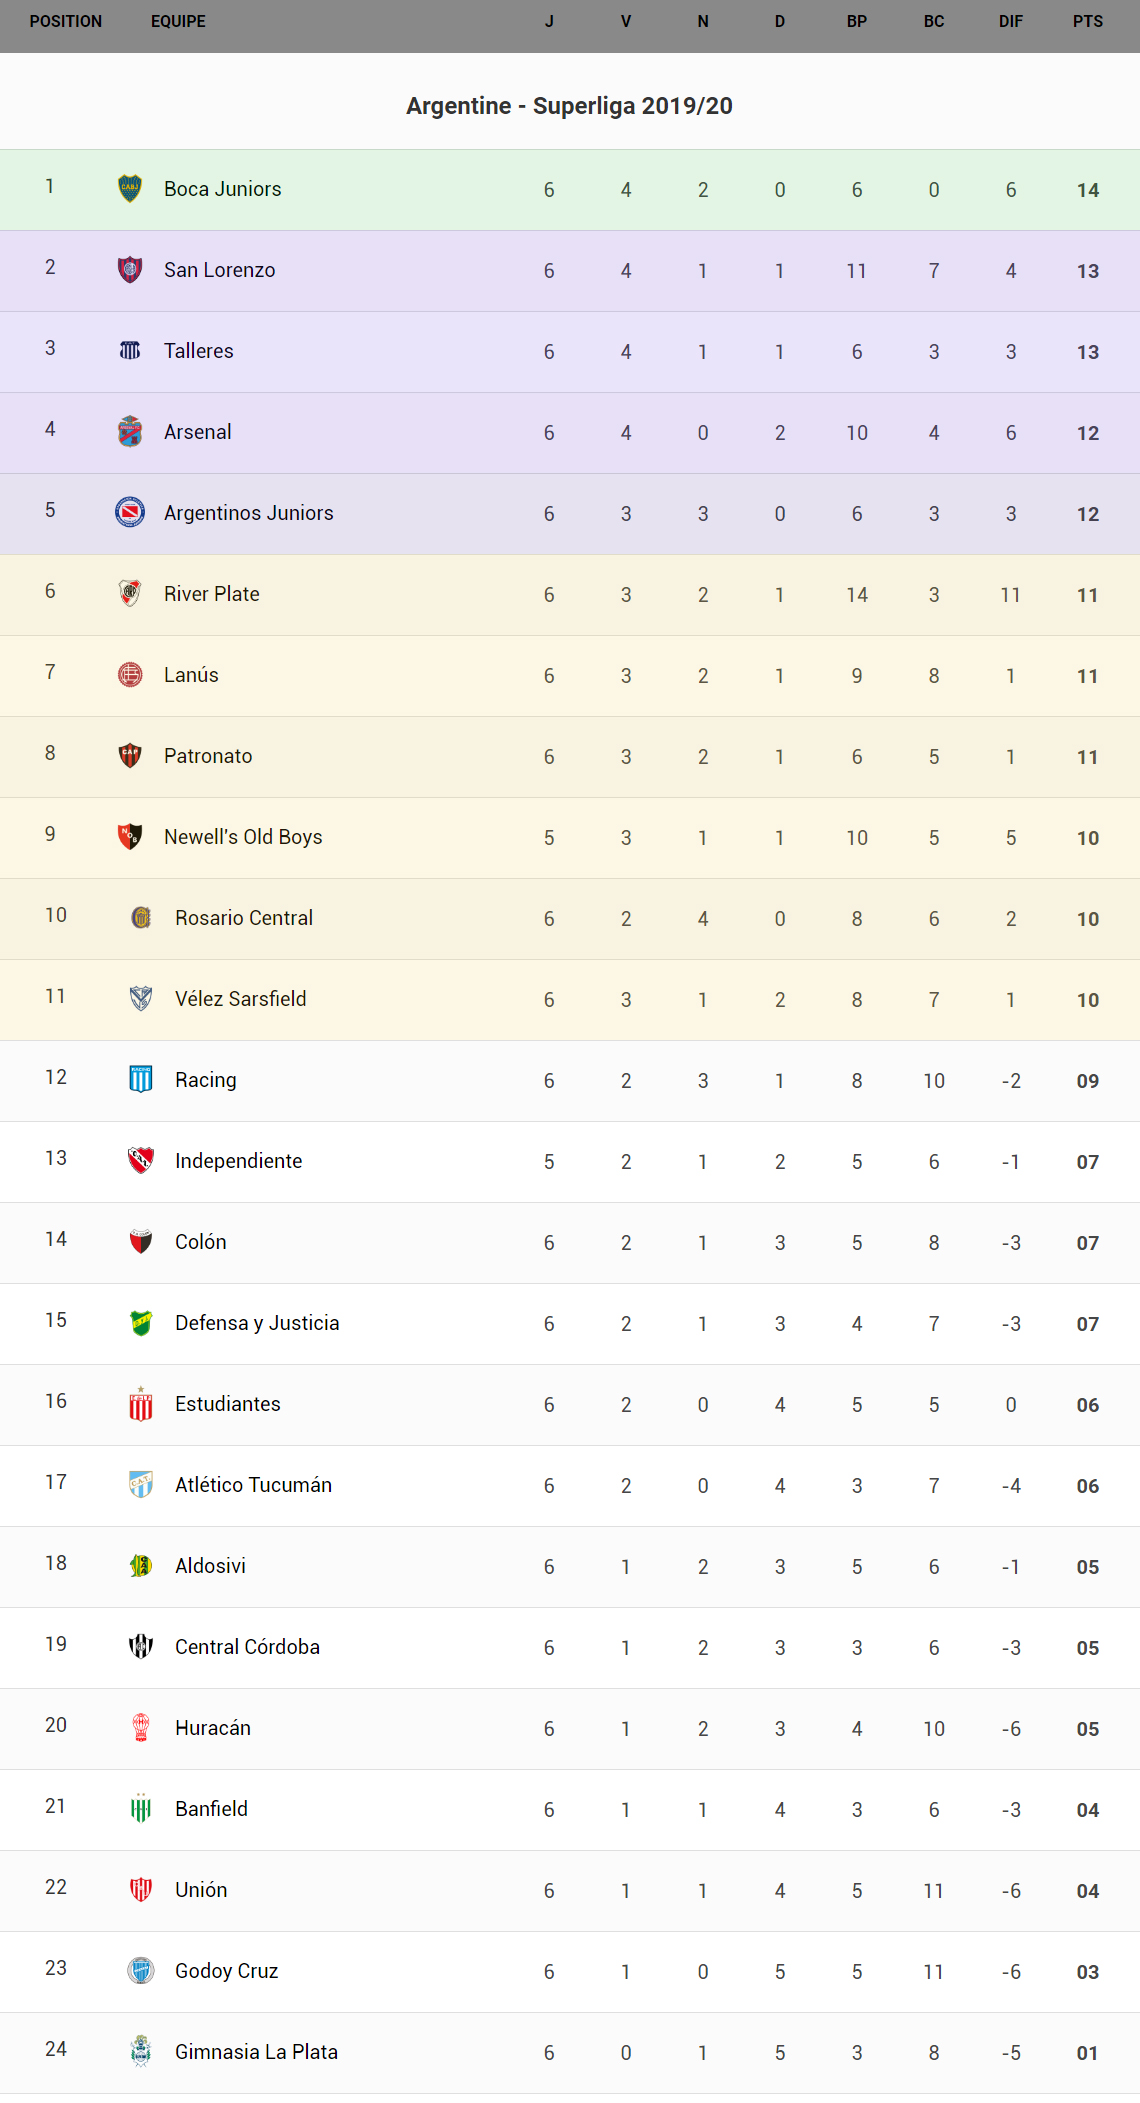Open the Newell's Old Boys team link

[x=243, y=837]
